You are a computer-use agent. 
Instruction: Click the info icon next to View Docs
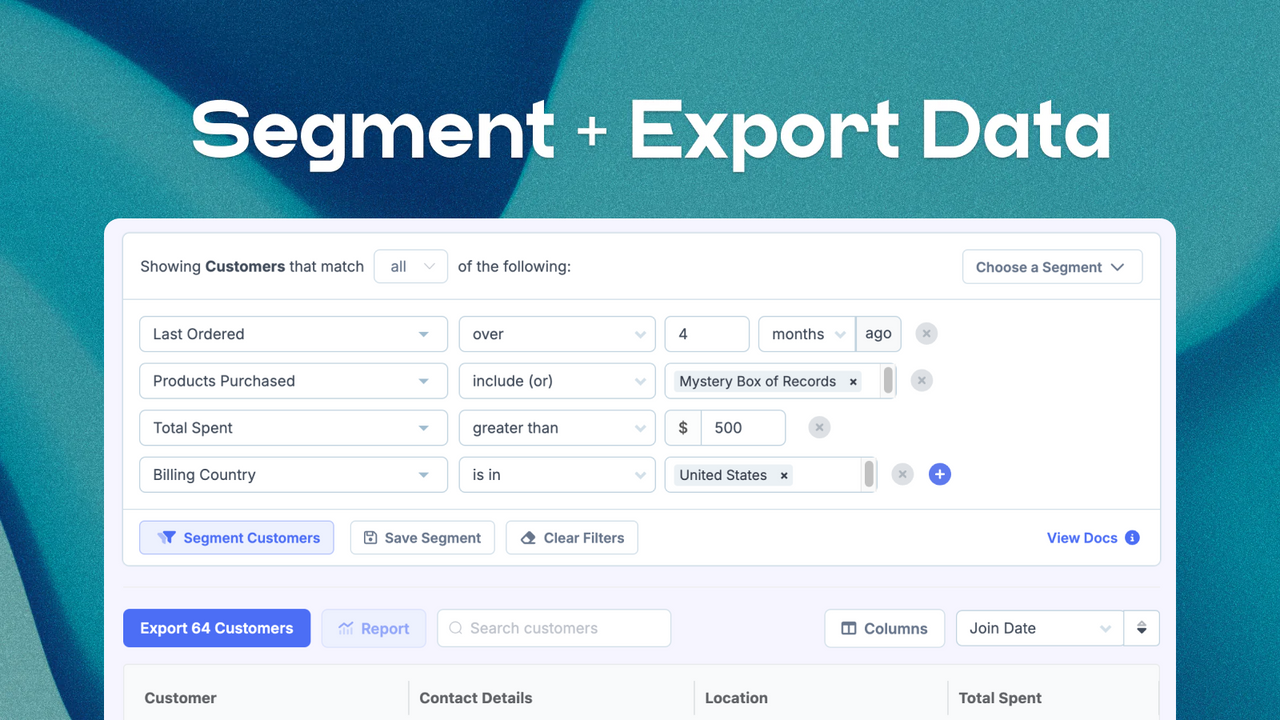[1131, 537]
